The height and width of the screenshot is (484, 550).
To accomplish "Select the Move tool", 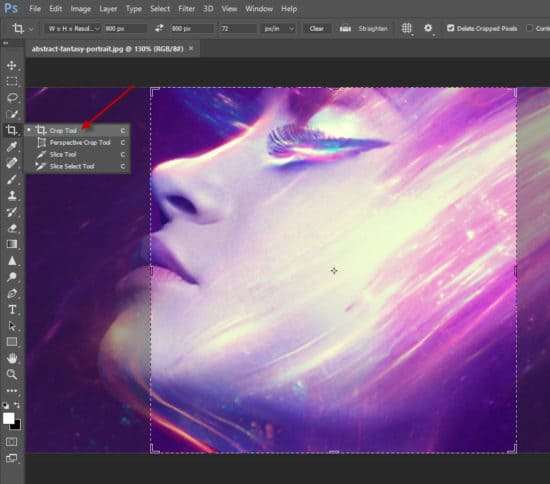I will (x=12, y=65).
